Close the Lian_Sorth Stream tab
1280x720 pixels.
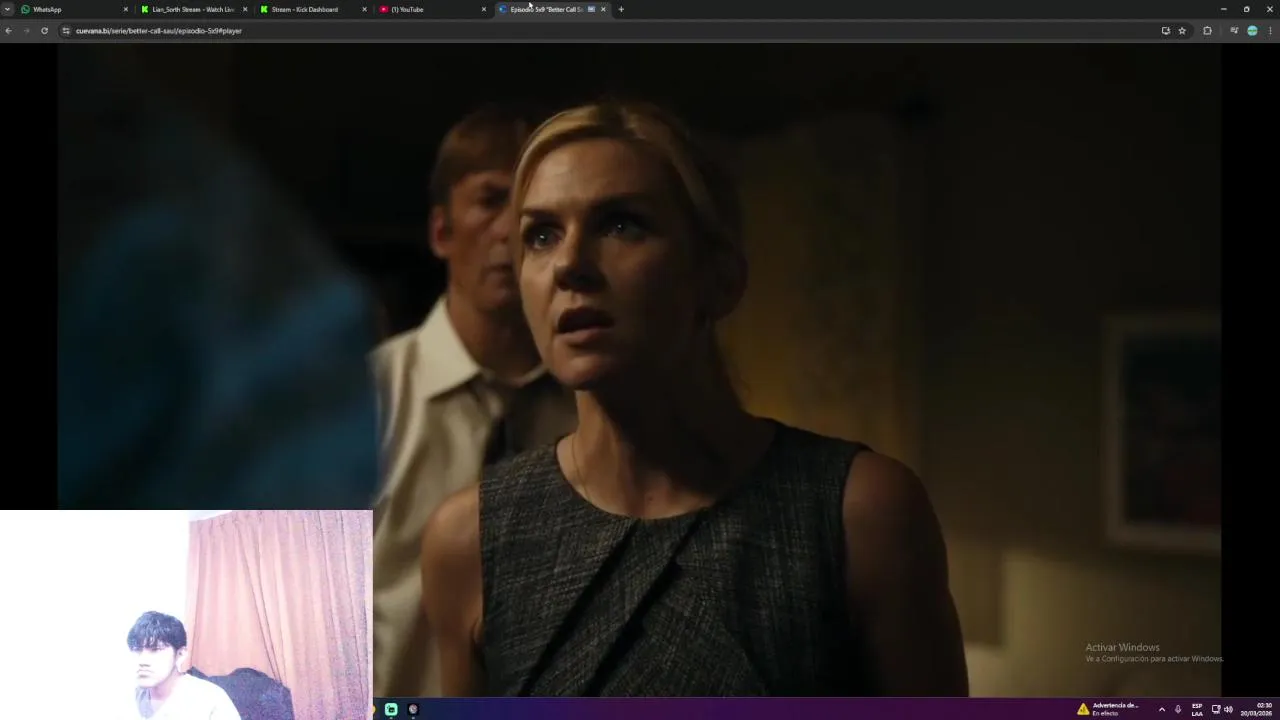[245, 9]
